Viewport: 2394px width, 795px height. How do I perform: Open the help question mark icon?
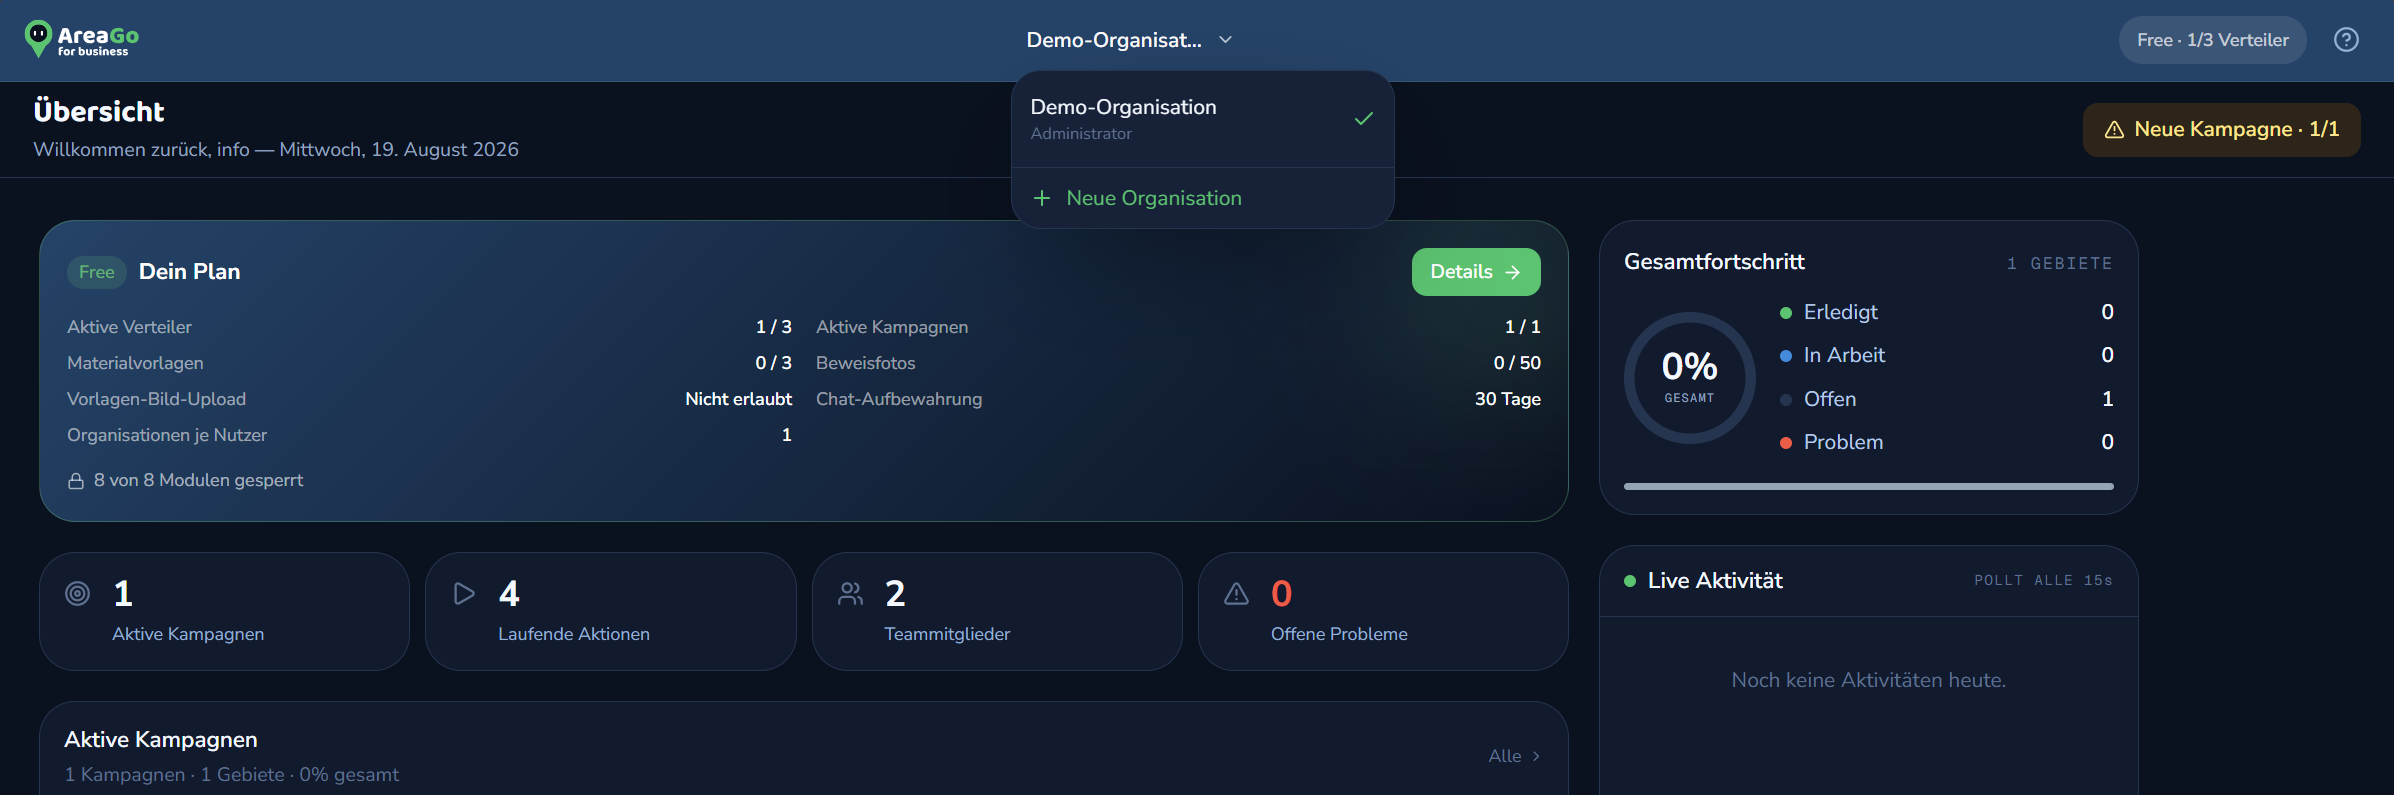[x=2346, y=40]
